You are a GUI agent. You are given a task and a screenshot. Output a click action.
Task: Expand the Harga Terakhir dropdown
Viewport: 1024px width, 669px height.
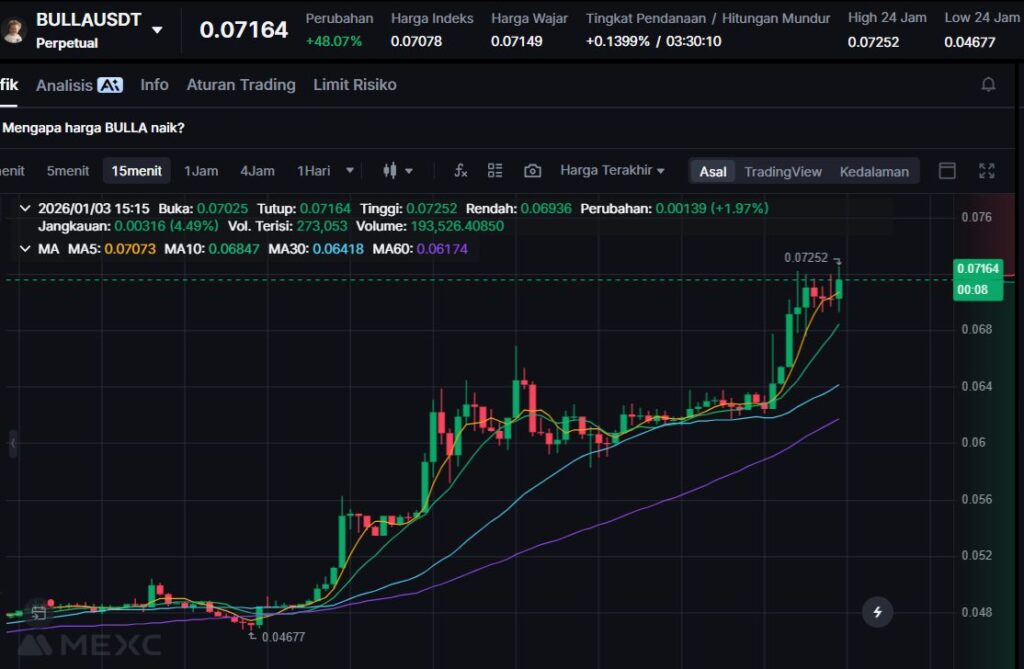pyautogui.click(x=612, y=171)
